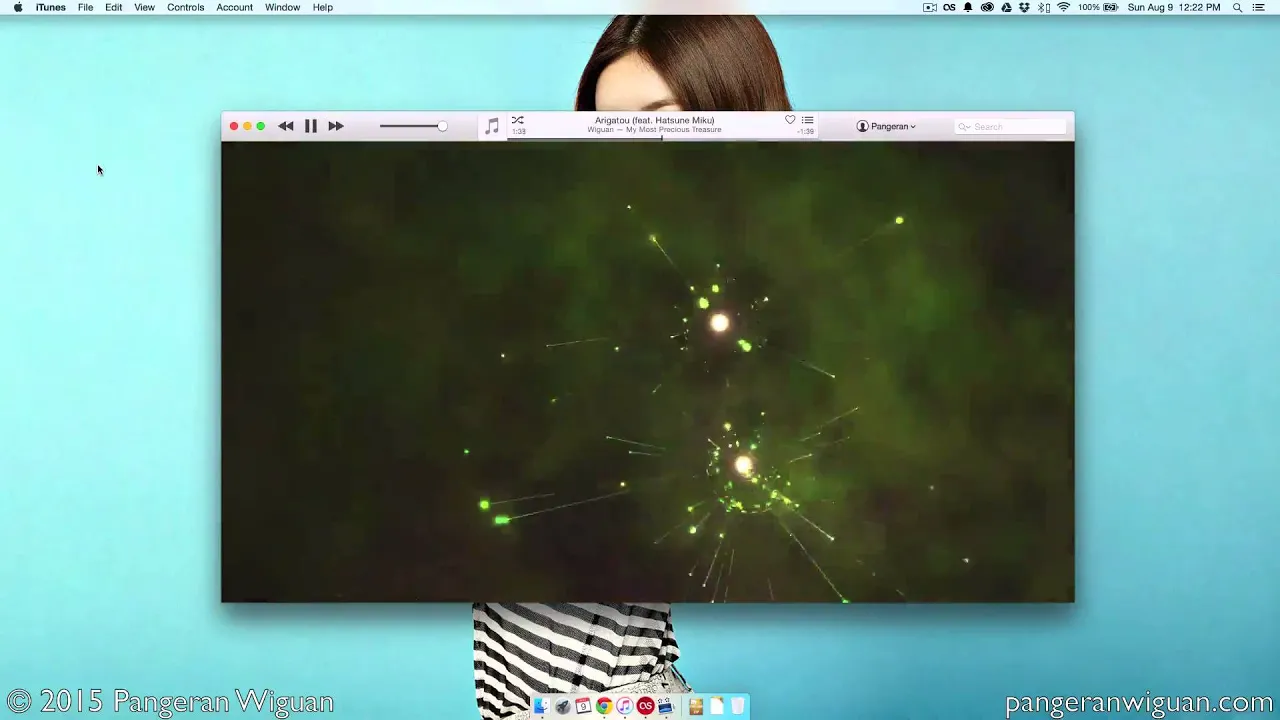1280x720 pixels.
Task: Open the Account menu
Action: [235, 7]
